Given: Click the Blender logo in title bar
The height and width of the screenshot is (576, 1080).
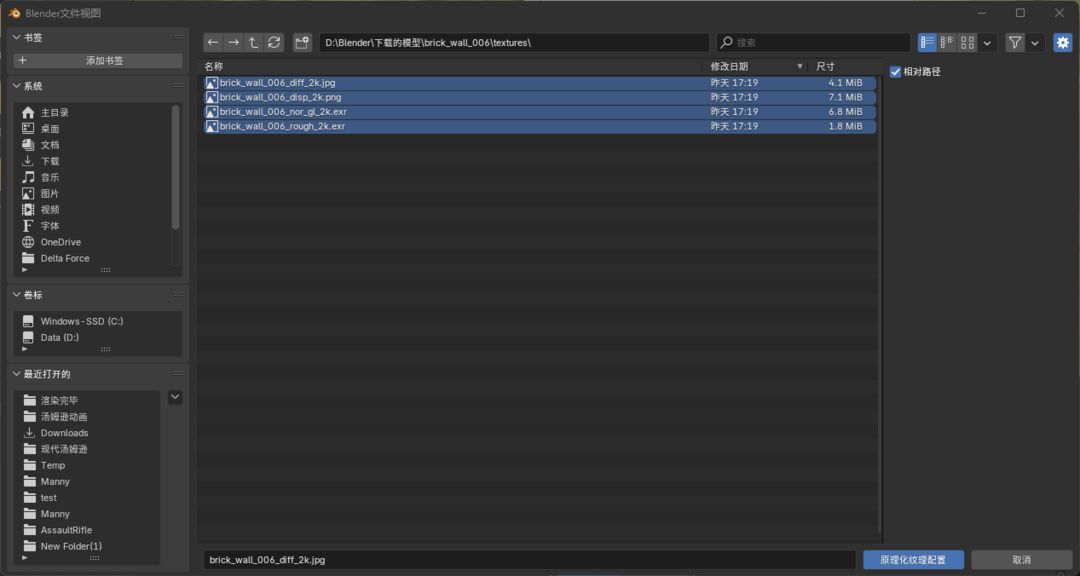Looking at the screenshot, I should 14,13.
